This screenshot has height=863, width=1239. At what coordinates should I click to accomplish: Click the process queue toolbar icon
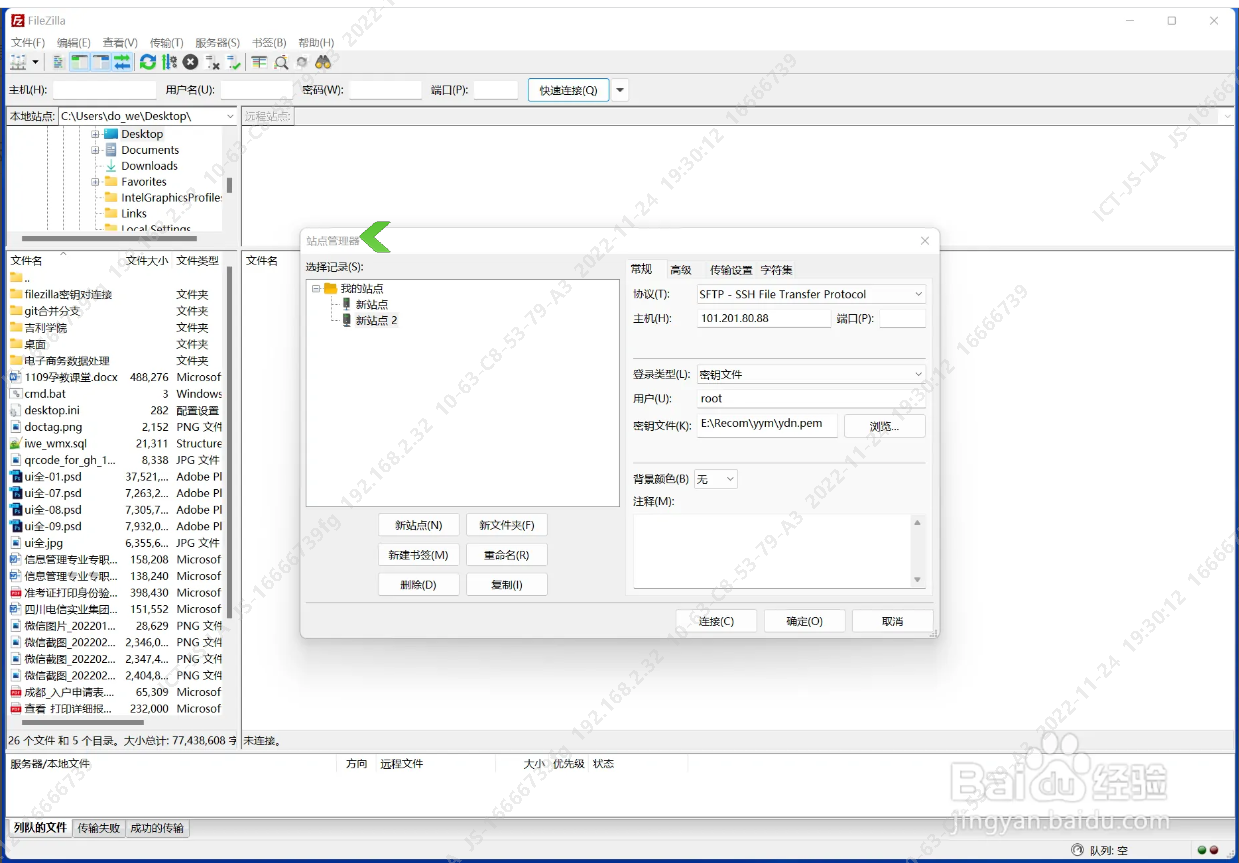pos(169,62)
